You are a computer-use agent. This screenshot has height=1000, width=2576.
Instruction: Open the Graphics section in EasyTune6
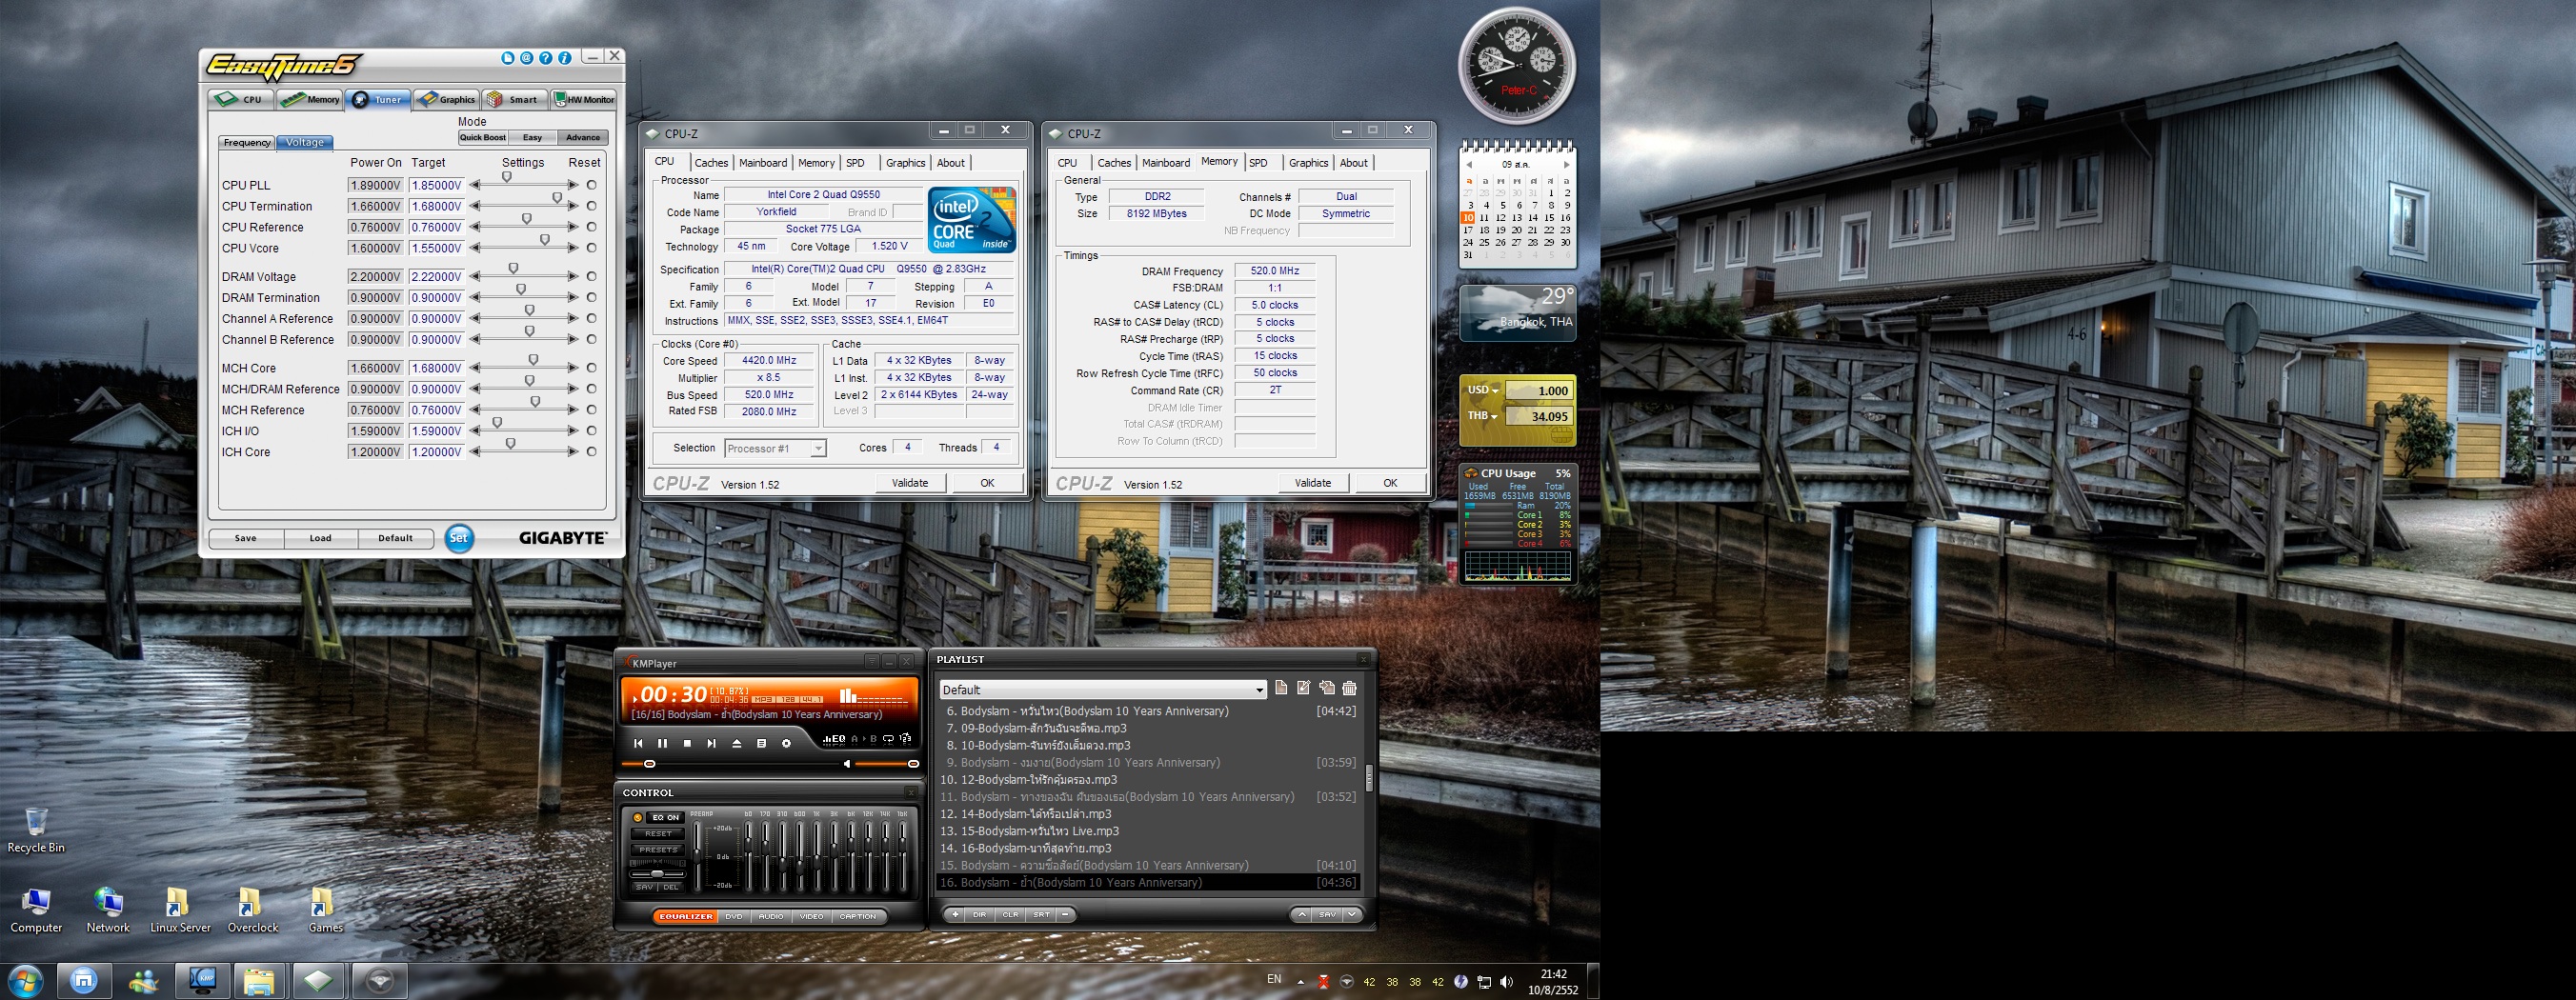[447, 99]
